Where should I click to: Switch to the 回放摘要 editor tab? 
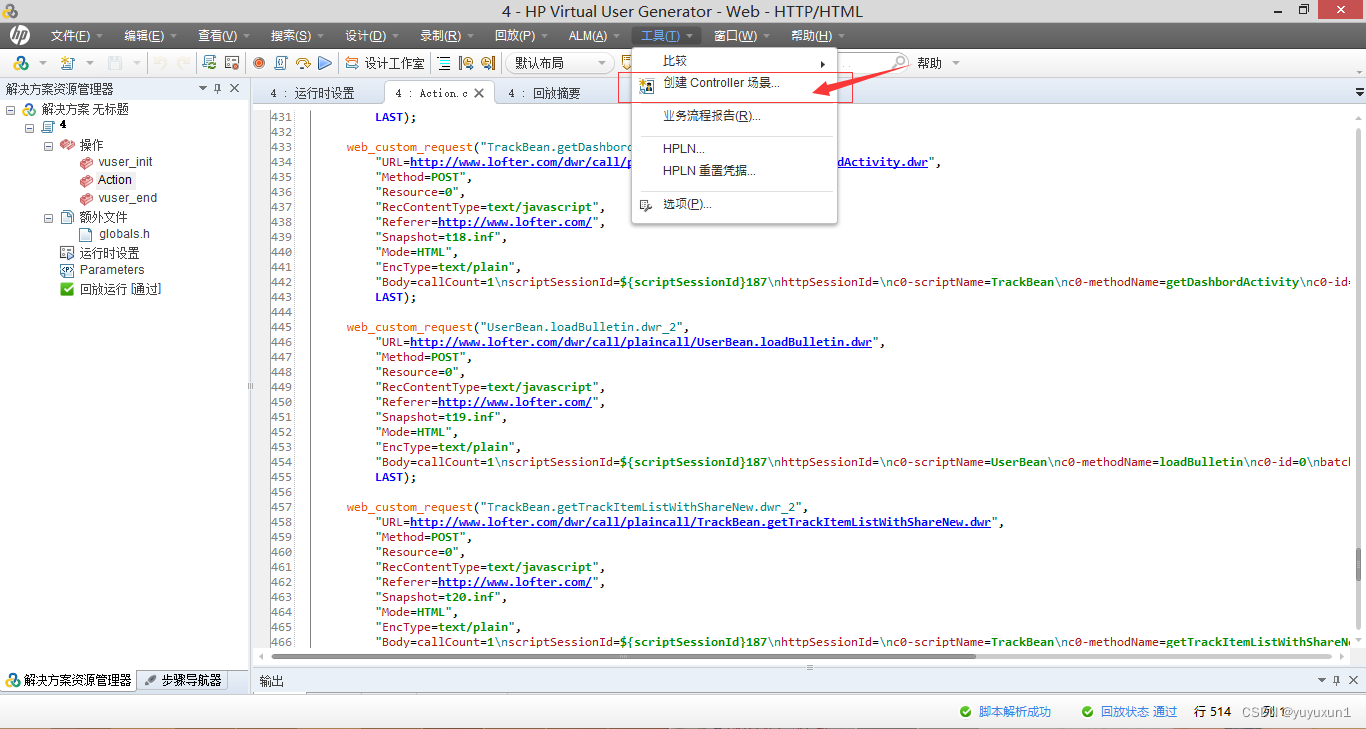click(544, 93)
